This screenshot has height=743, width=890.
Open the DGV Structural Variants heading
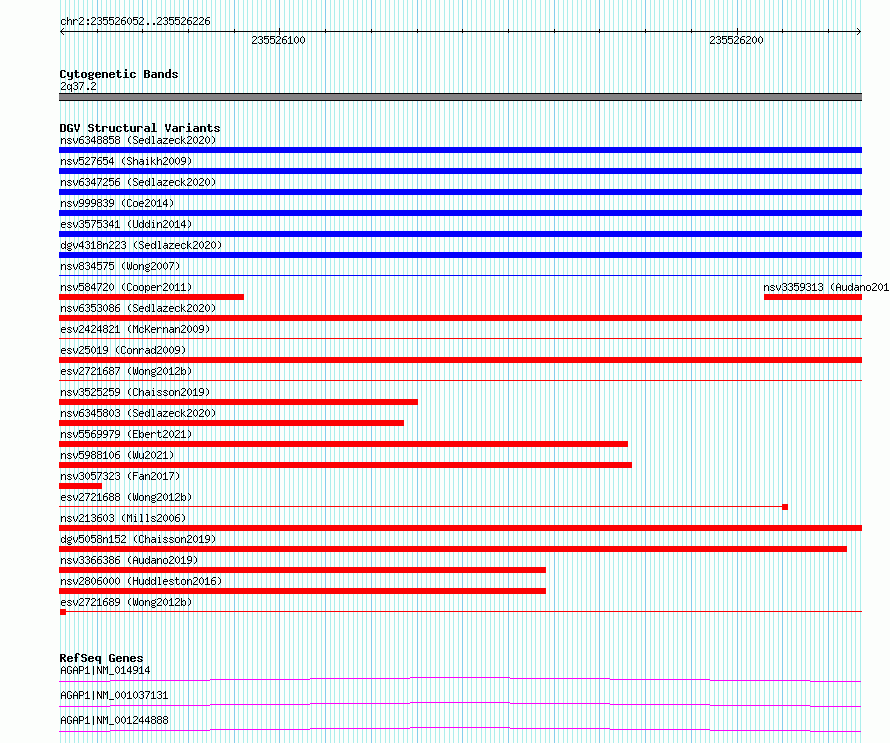pyautogui.click(x=140, y=128)
